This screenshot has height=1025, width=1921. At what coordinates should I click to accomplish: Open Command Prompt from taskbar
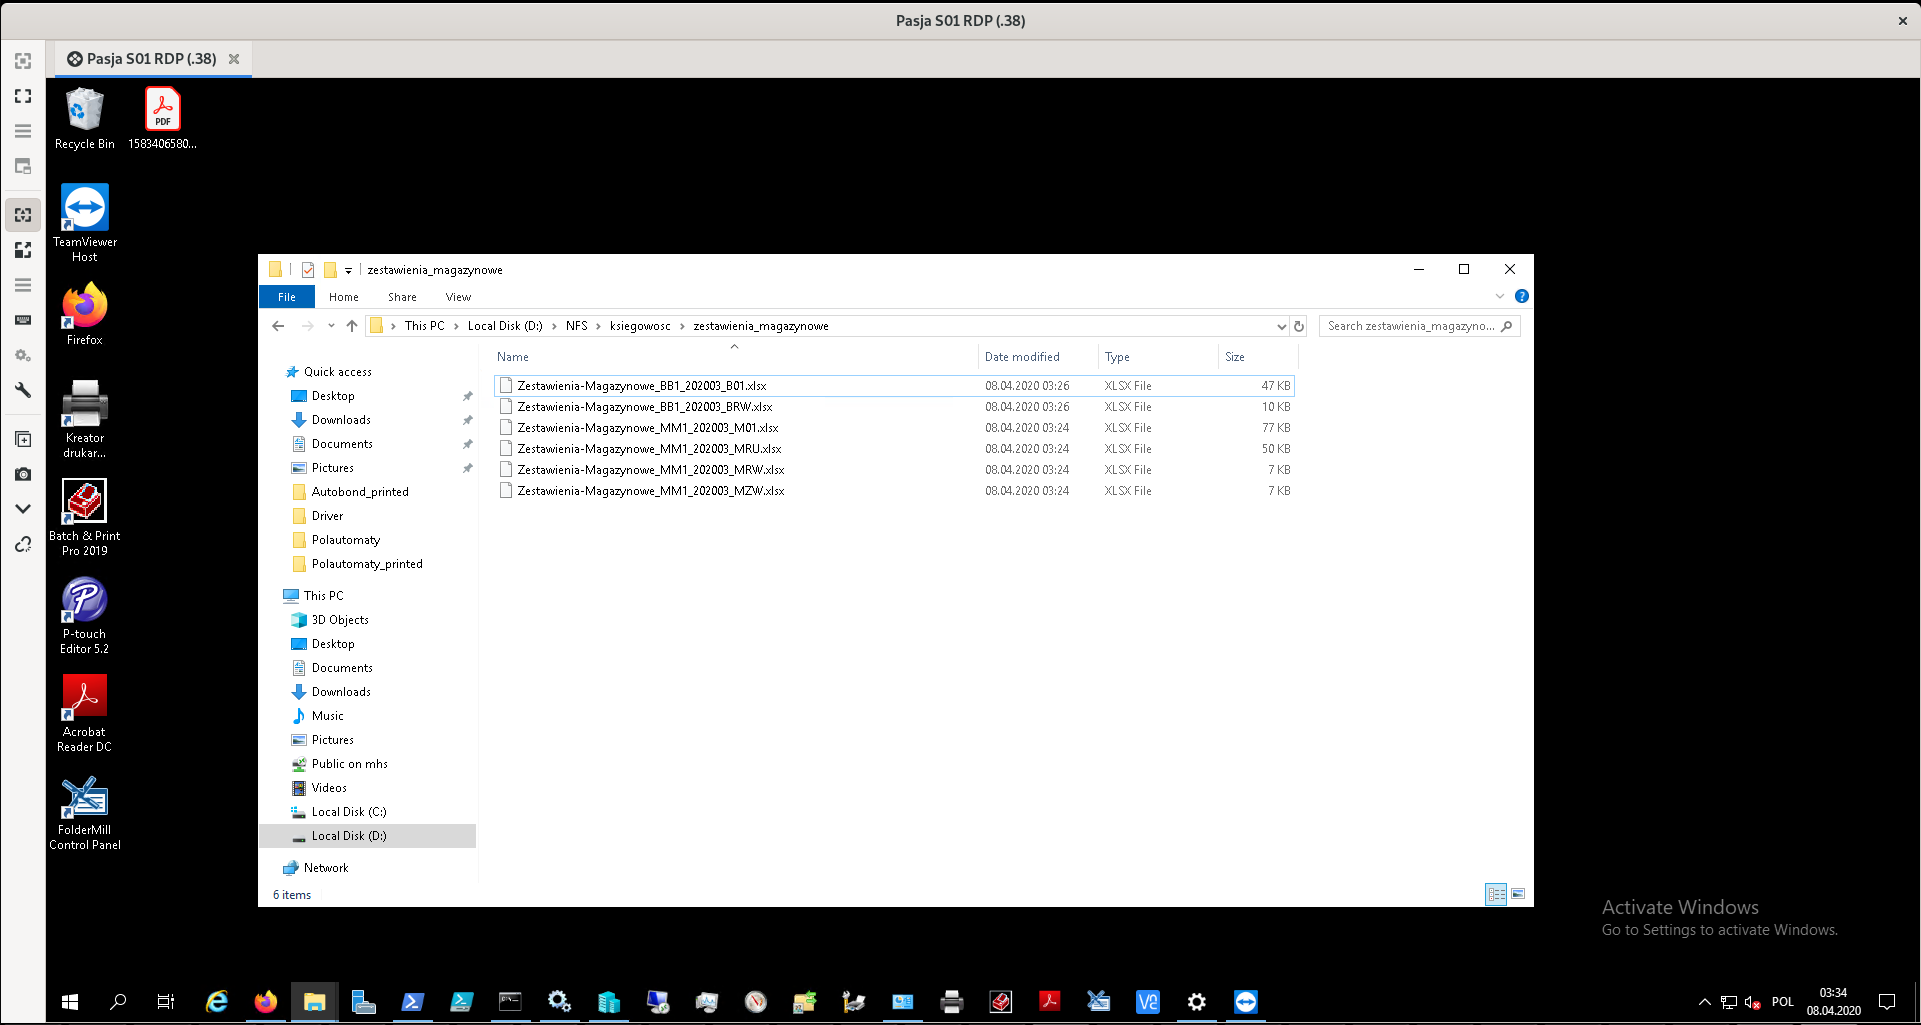tap(510, 1001)
